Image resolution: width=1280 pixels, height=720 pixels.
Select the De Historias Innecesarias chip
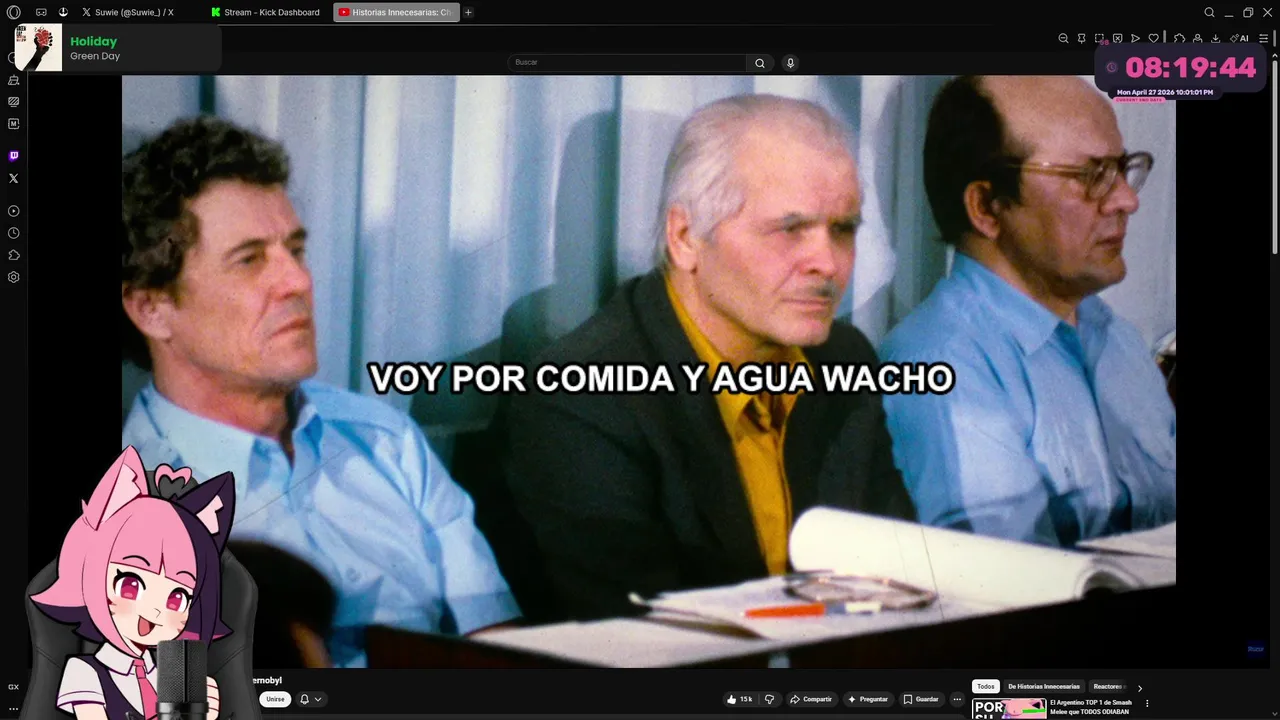[x=1044, y=687]
